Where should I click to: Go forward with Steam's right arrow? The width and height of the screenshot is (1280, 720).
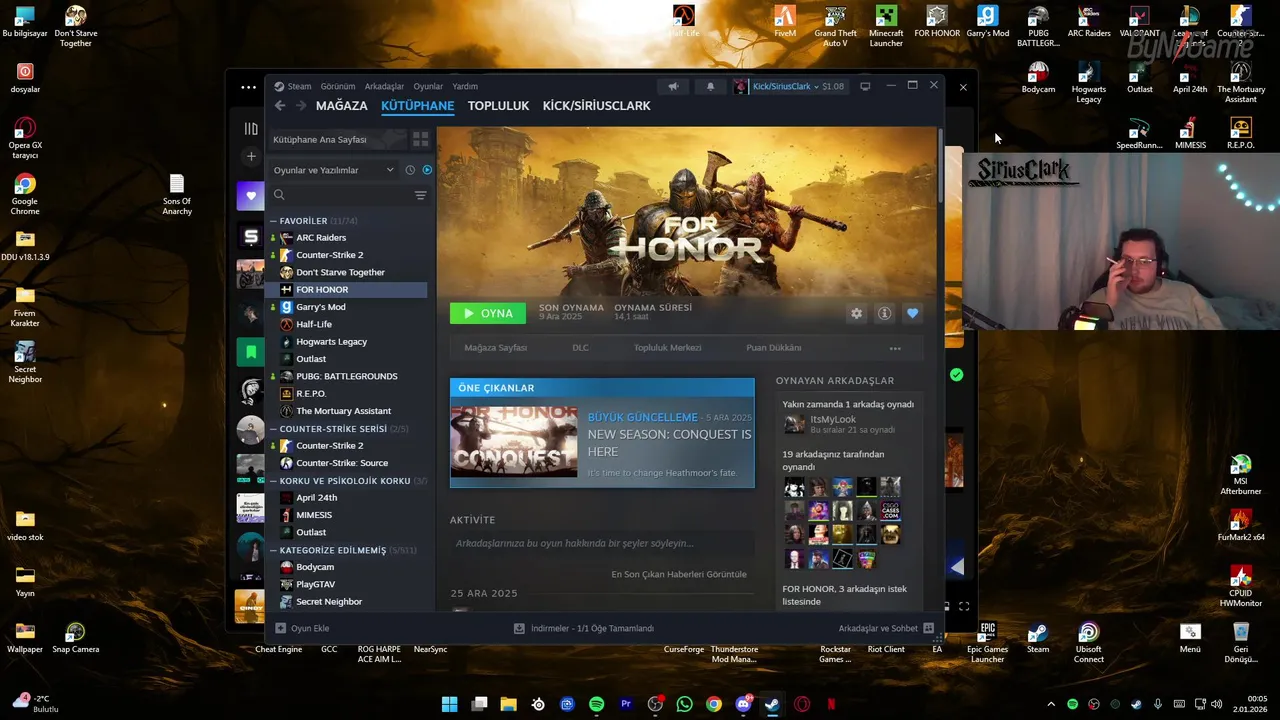(300, 105)
